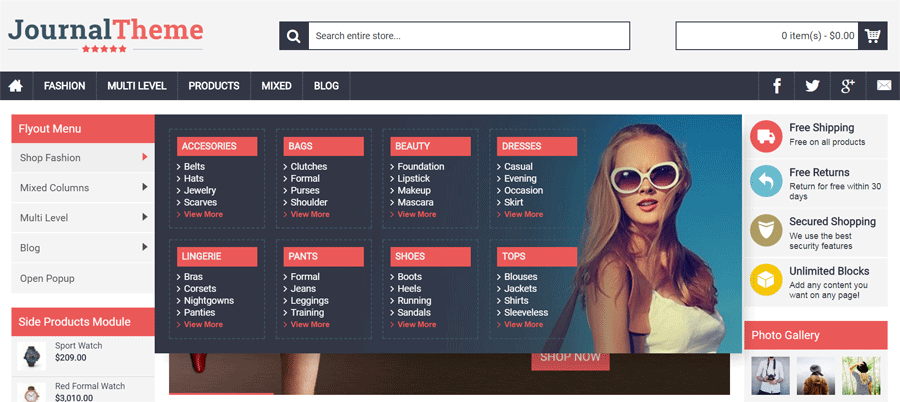Click View More under Accessories
Viewport: 900px width, 402px height.
coord(203,214)
